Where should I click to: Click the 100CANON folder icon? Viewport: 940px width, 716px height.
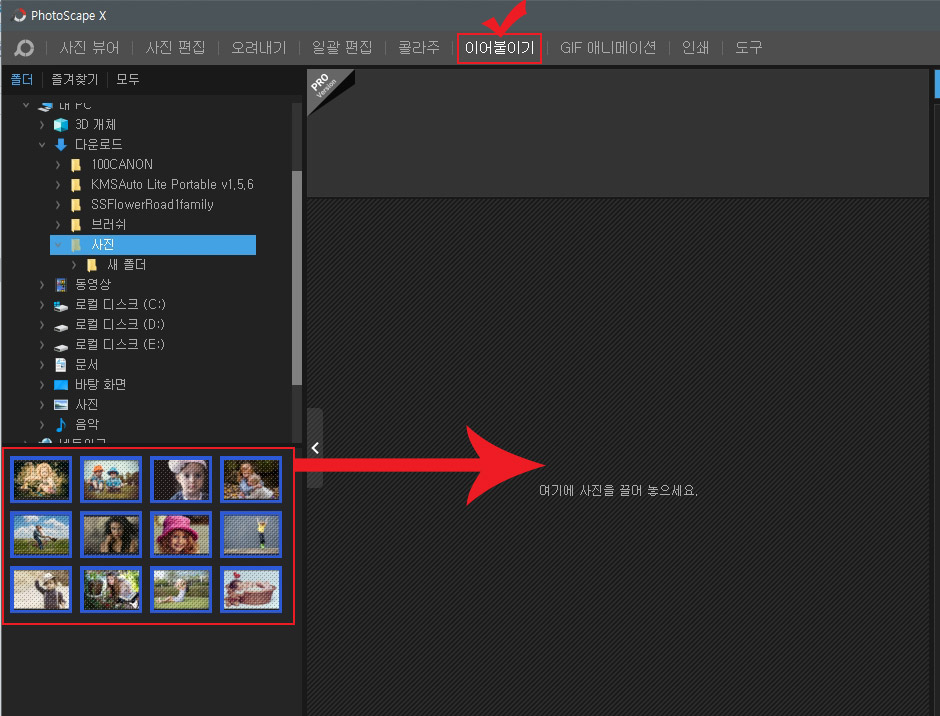tap(76, 165)
